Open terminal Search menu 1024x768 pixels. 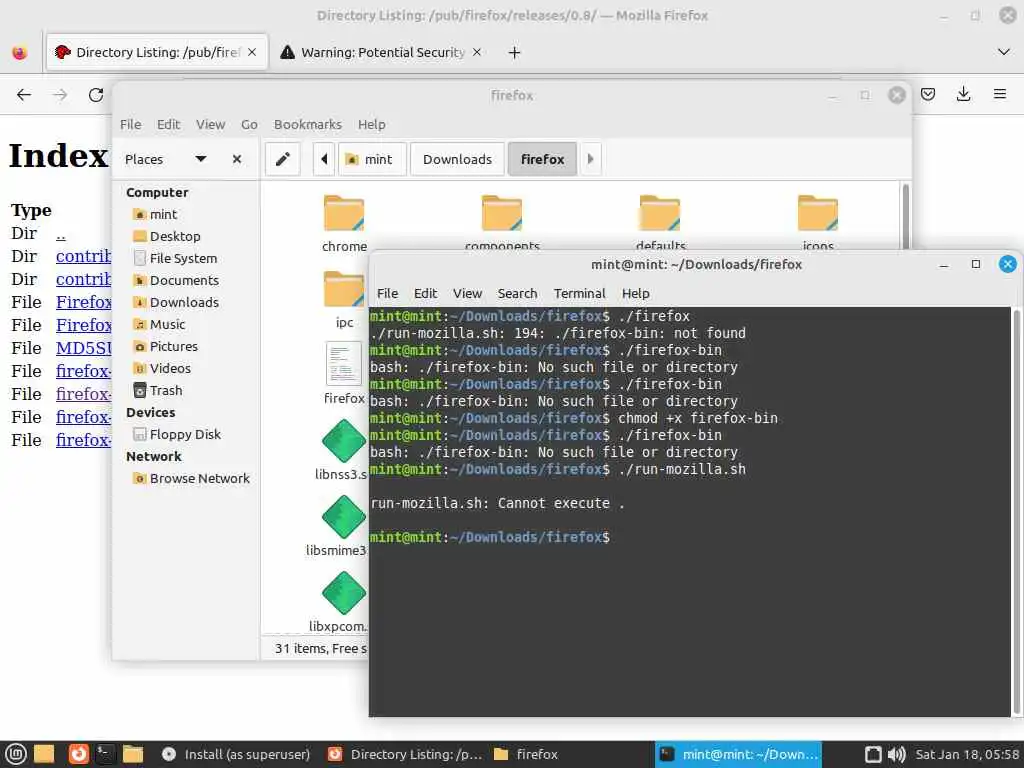[x=517, y=294]
